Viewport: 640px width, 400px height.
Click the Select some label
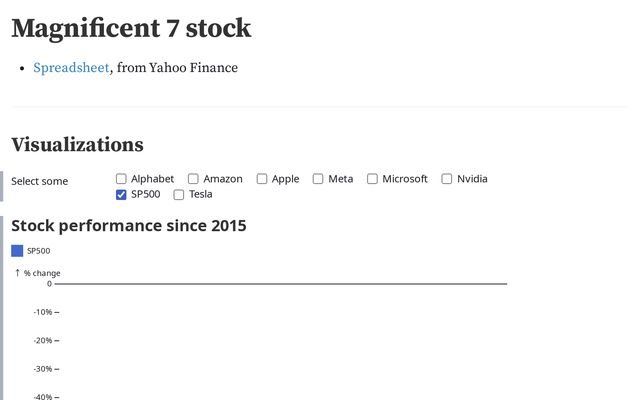pyautogui.click(x=40, y=181)
